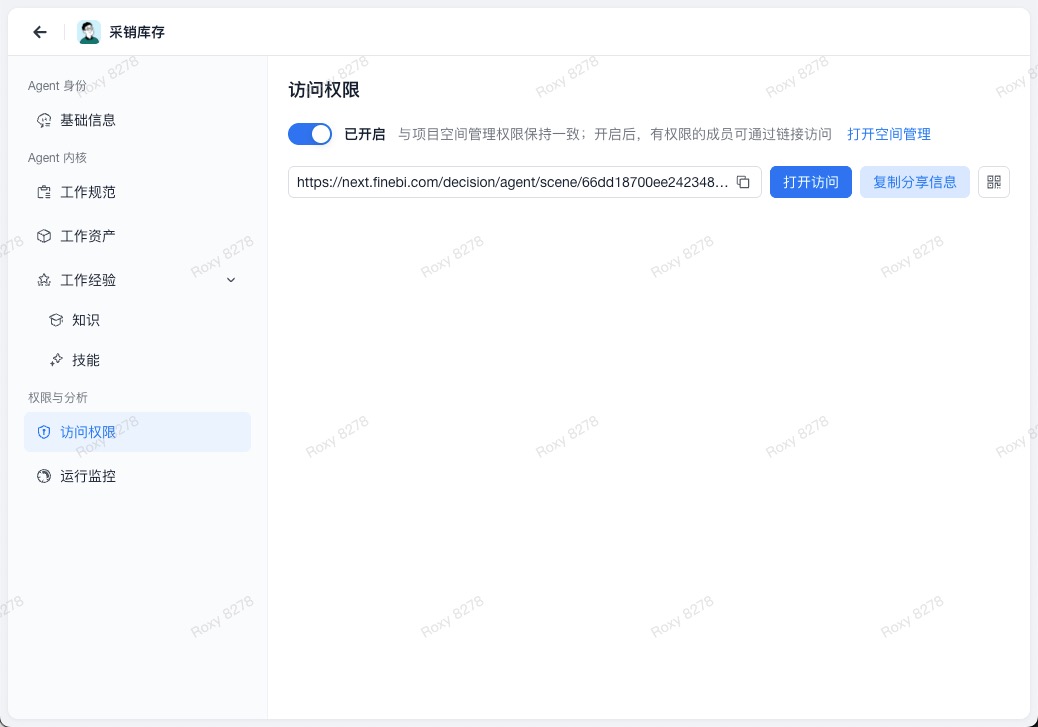Collapse the 工作经验 section chevron
This screenshot has width=1038, height=727.
tap(231, 280)
